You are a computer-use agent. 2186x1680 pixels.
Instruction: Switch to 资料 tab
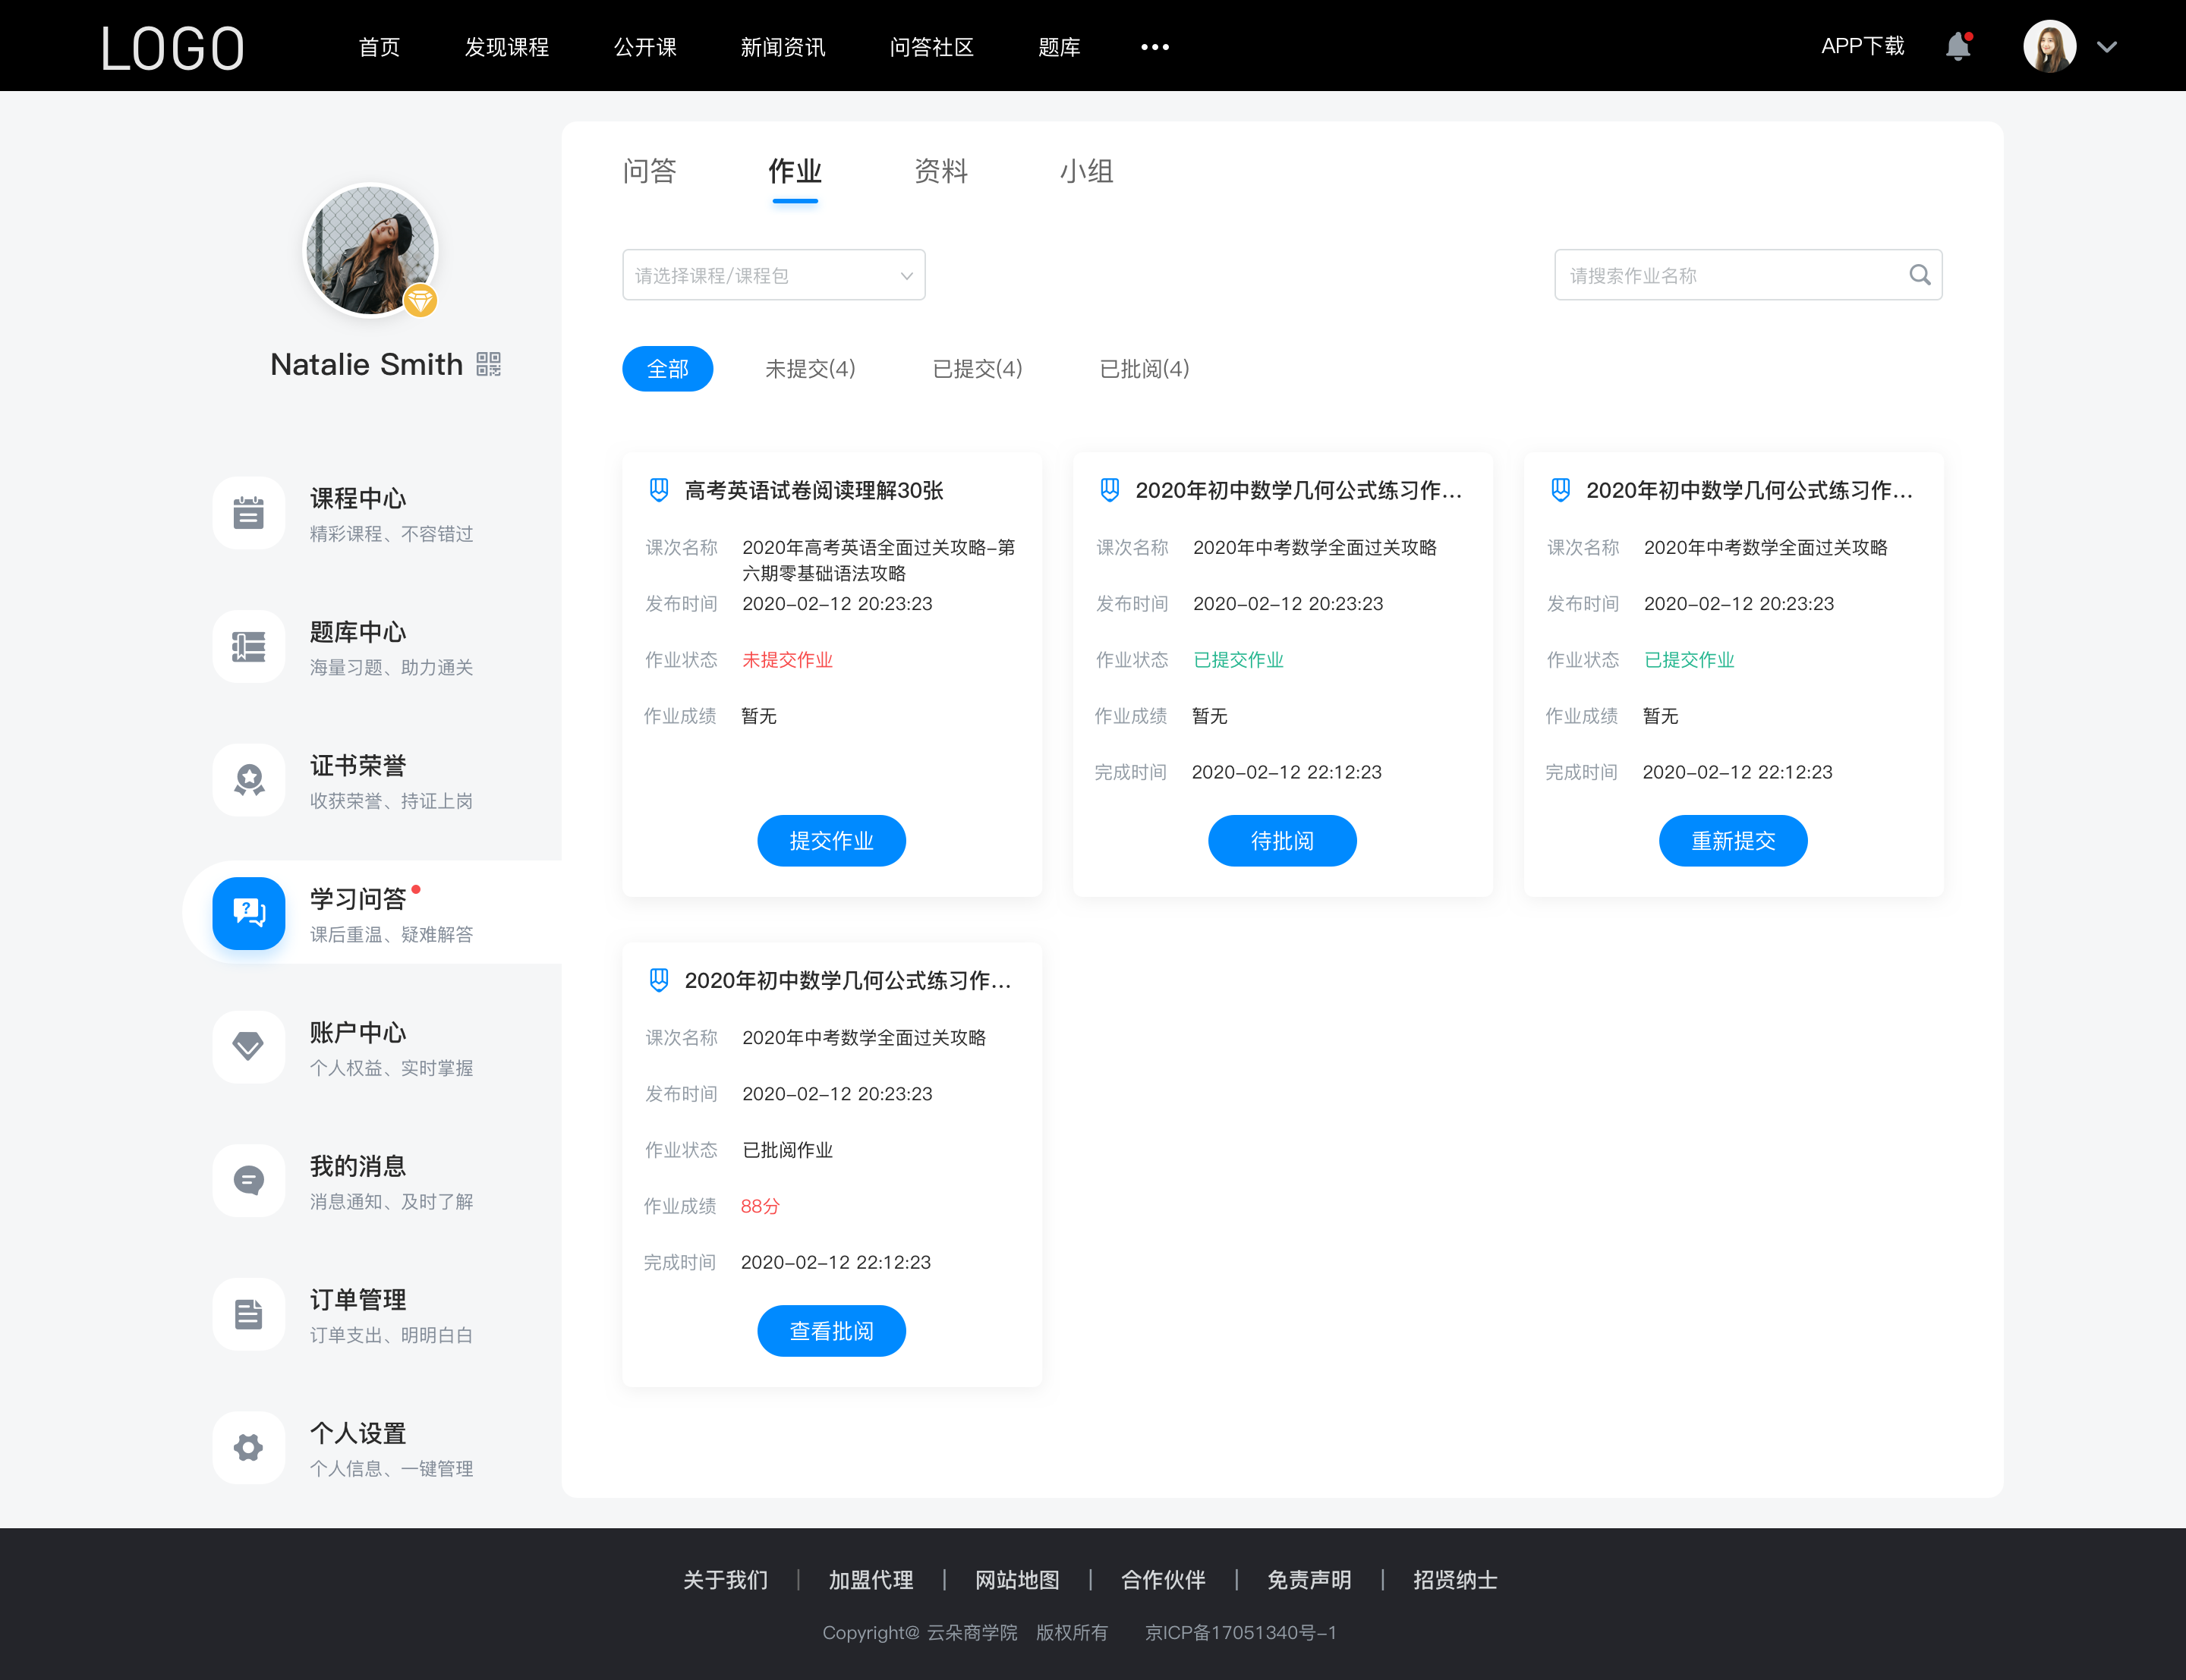(x=942, y=171)
